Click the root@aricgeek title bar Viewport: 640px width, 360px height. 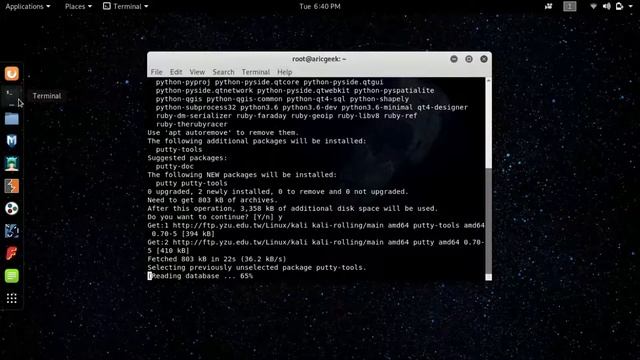click(319, 59)
